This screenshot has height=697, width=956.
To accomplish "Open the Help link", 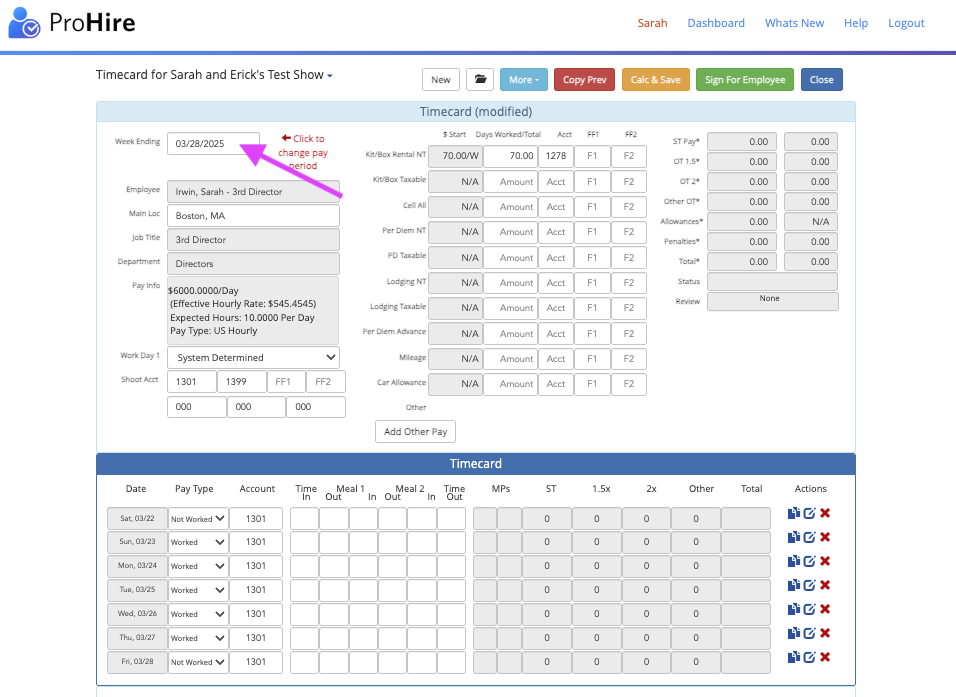I will [x=856, y=23].
